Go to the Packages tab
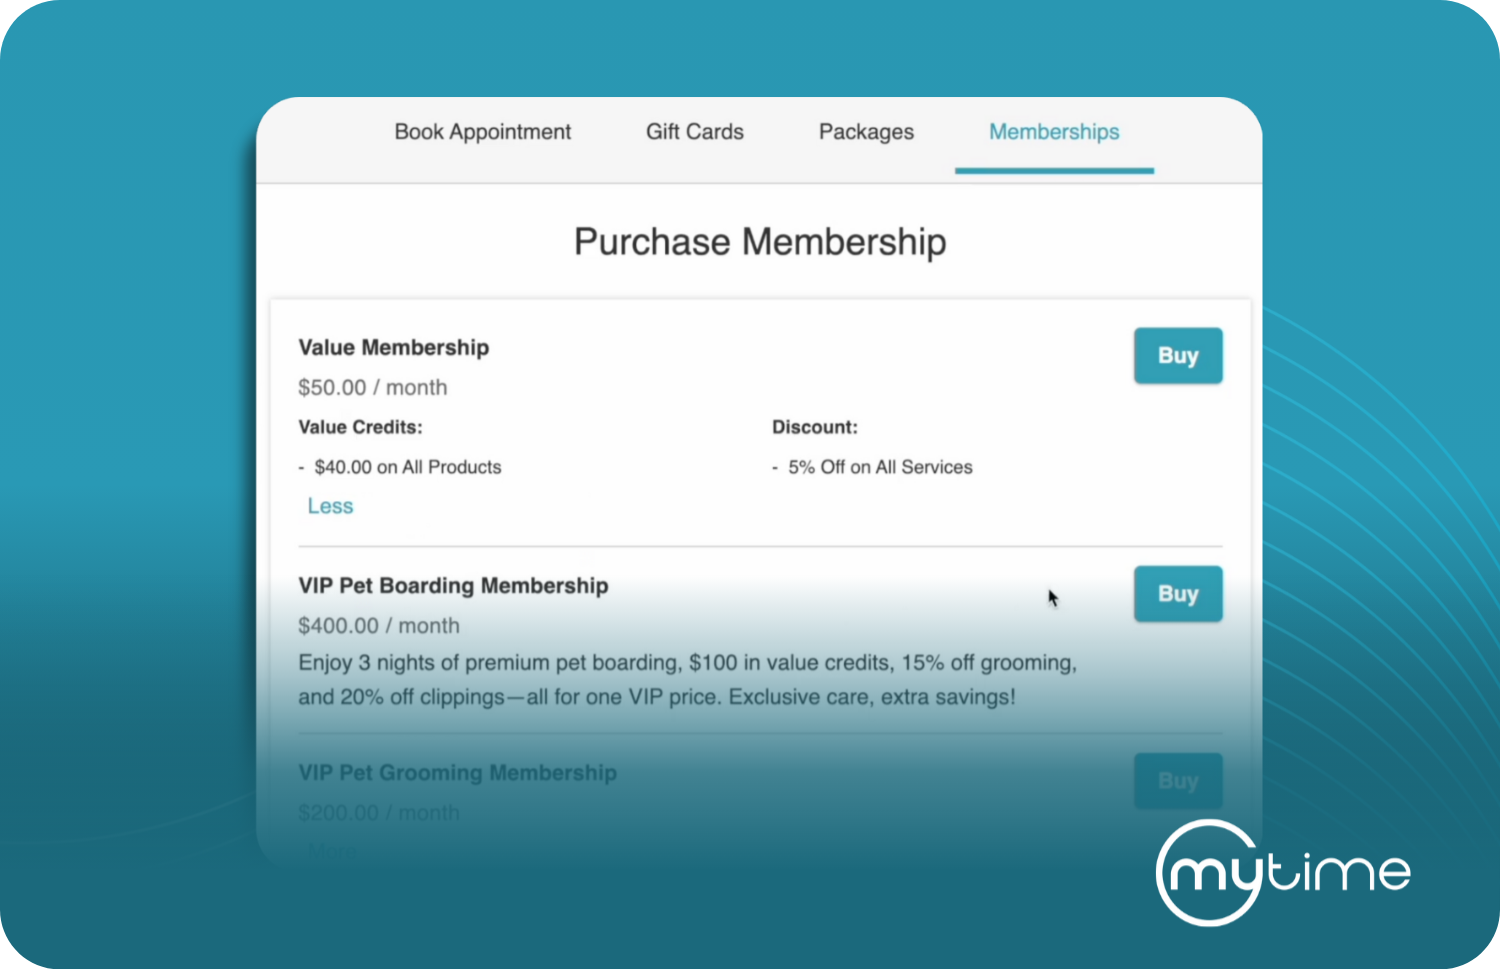 (866, 132)
